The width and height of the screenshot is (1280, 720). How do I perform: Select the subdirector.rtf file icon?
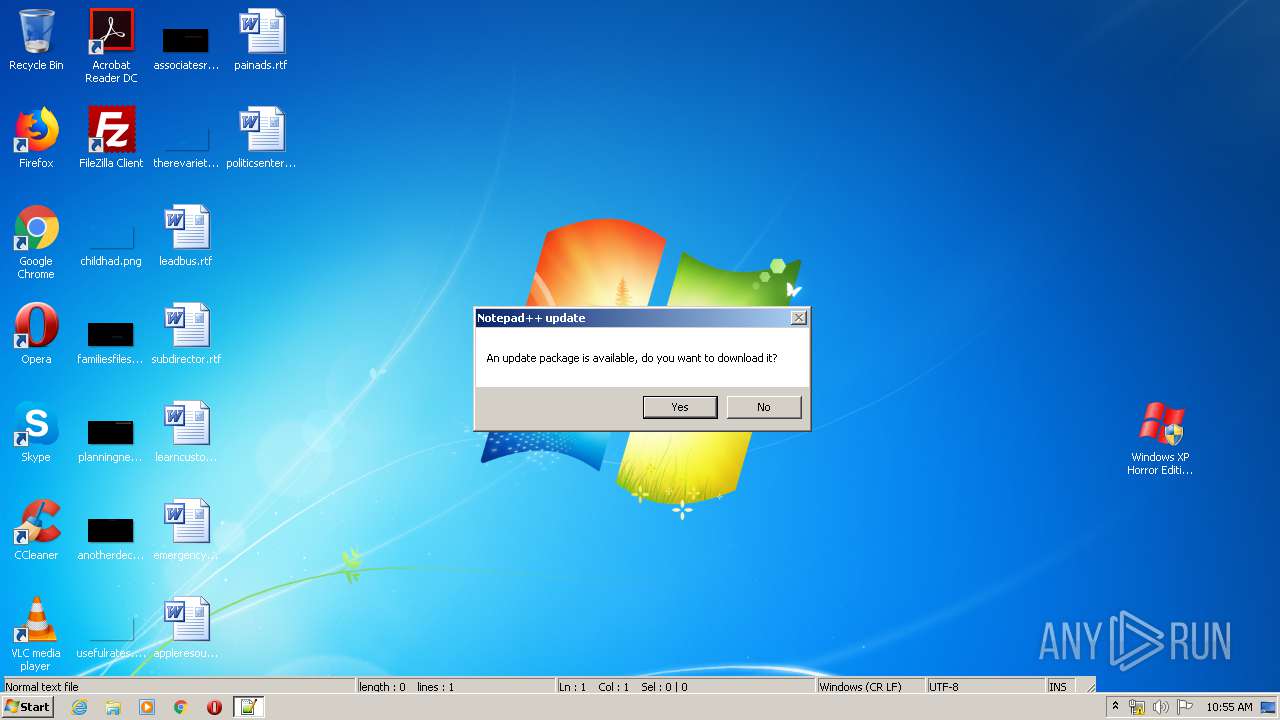[x=186, y=334]
